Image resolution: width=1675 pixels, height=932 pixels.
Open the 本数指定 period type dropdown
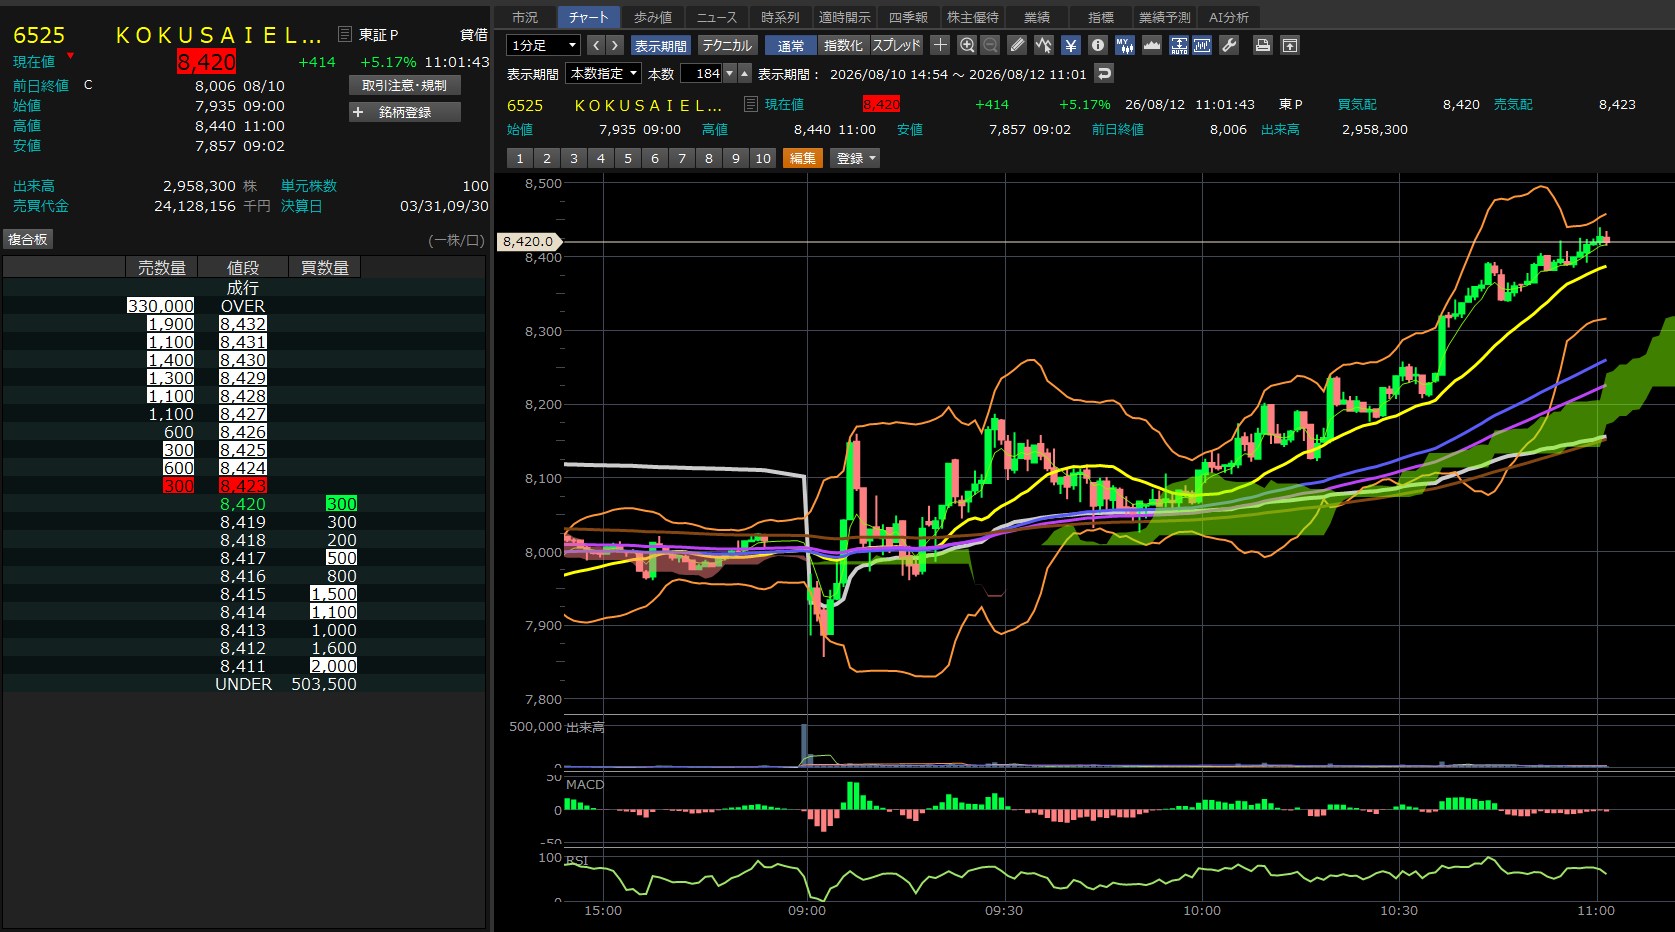point(604,74)
